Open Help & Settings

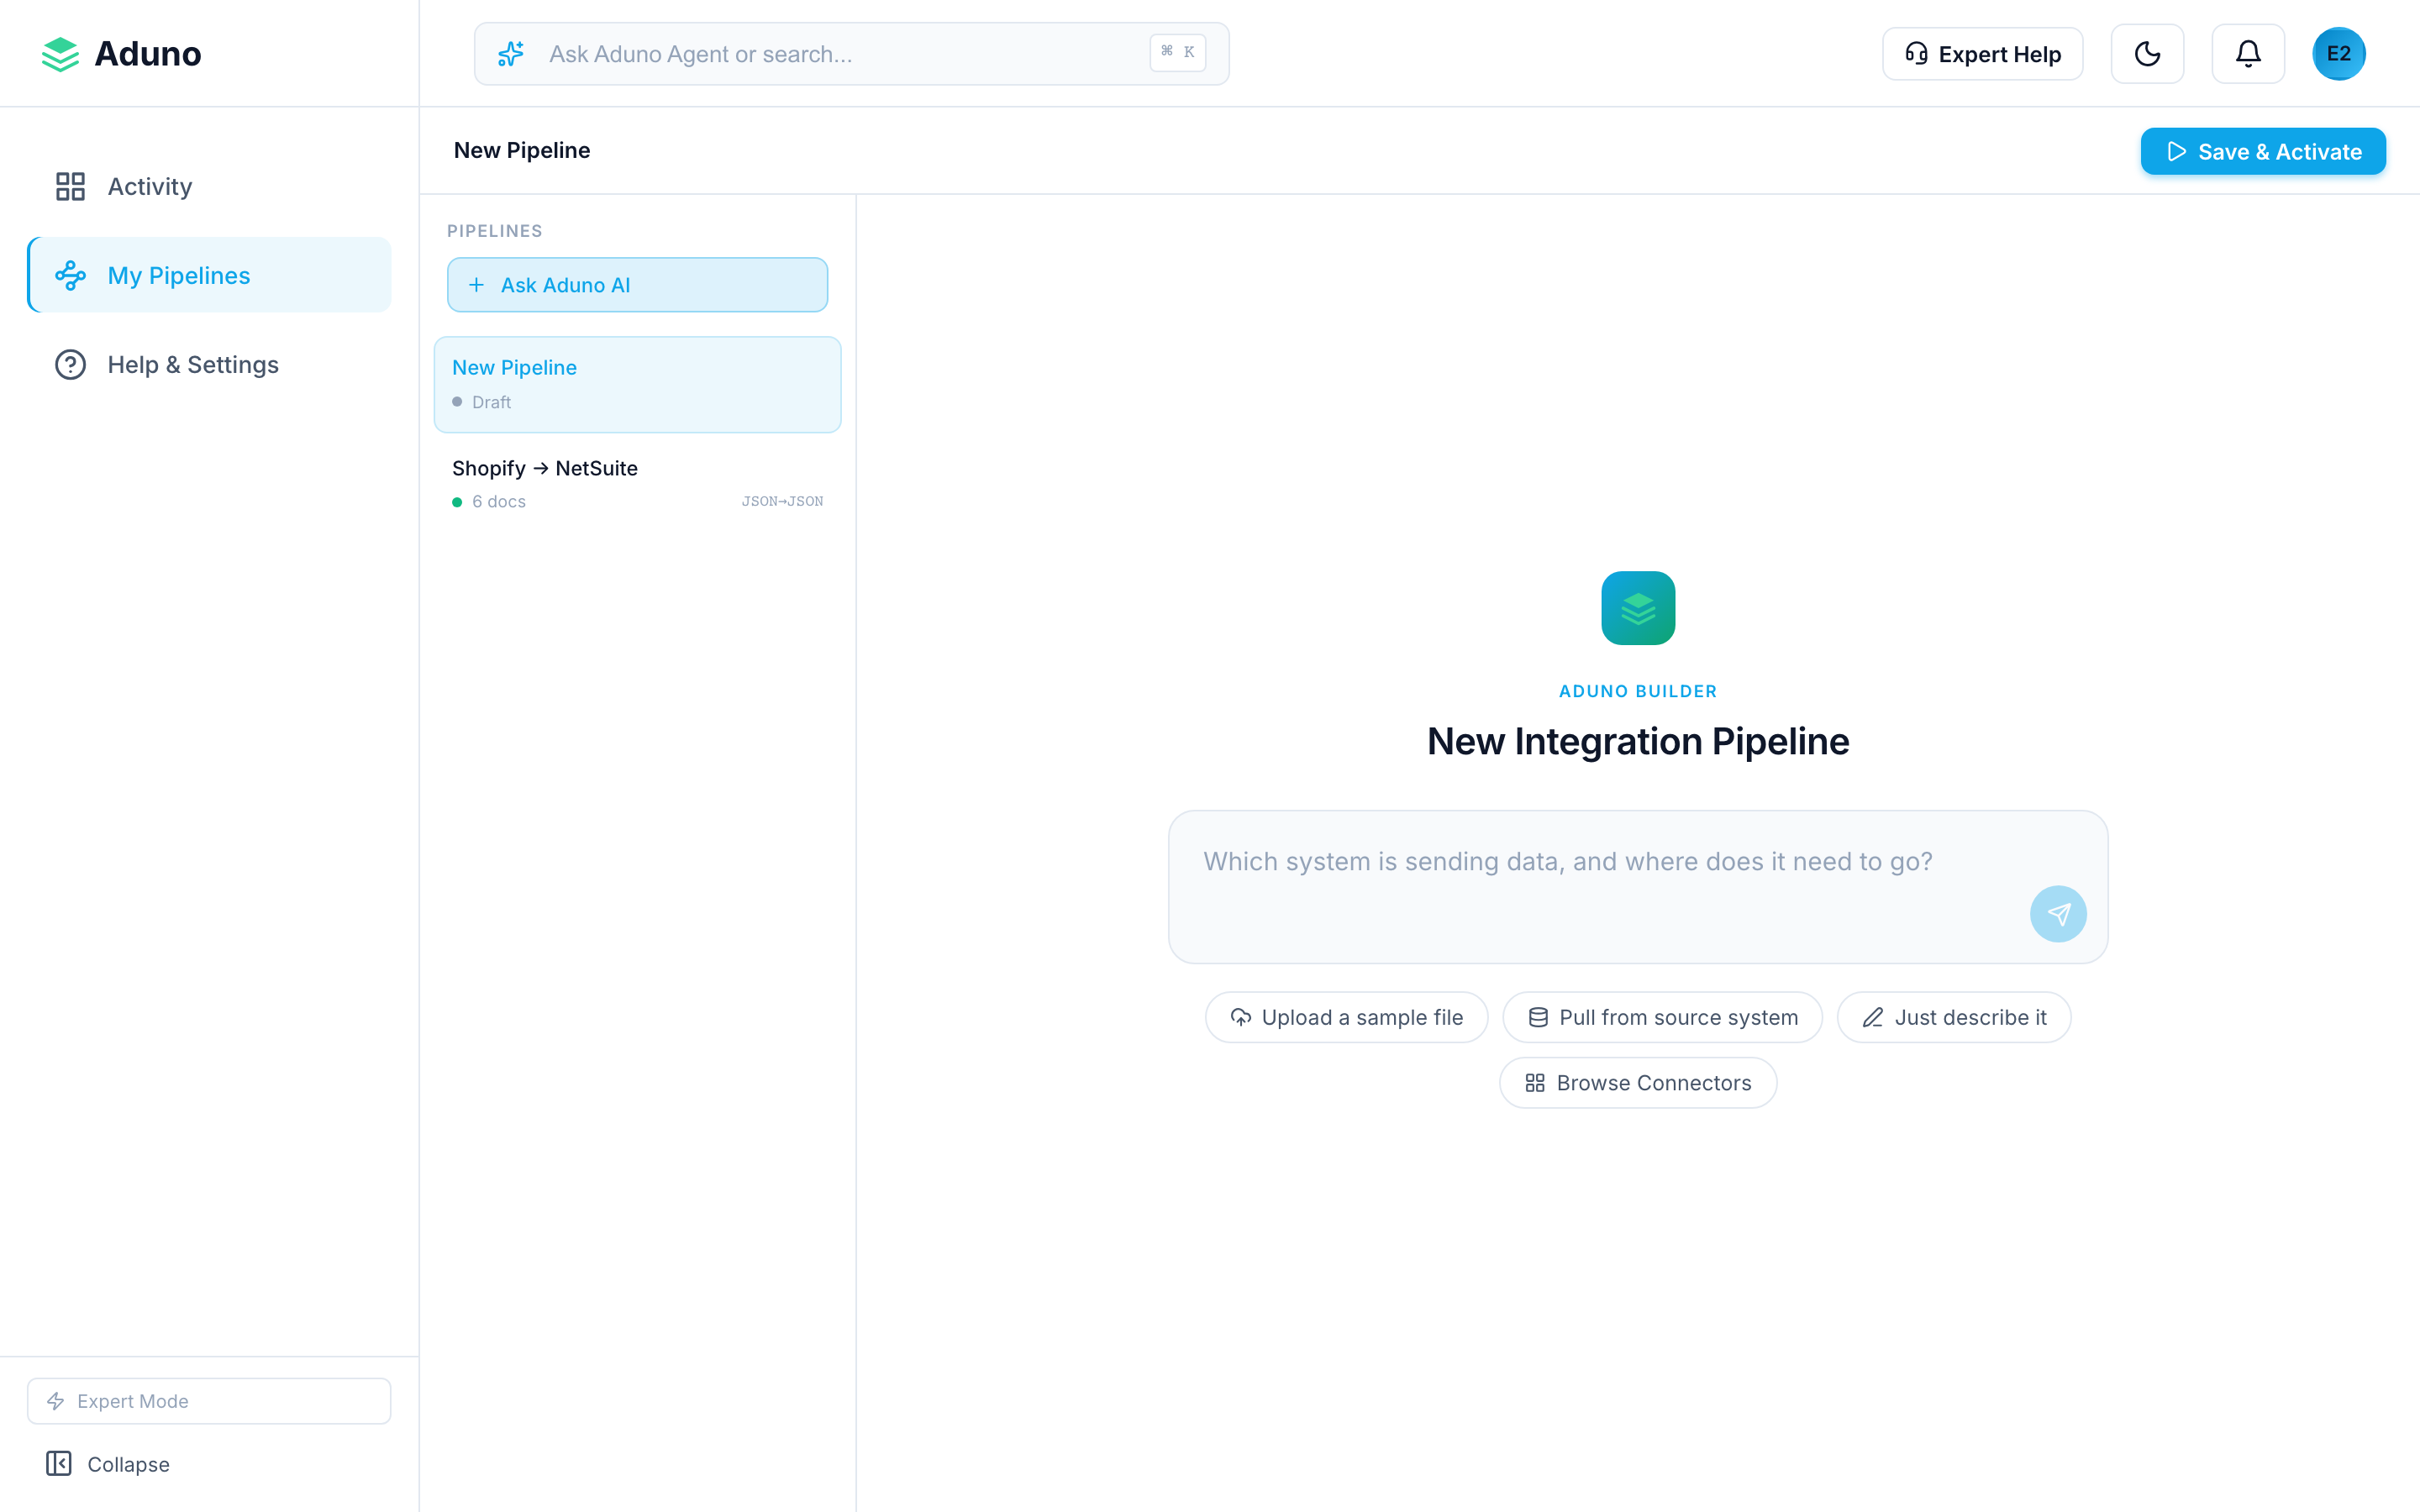point(192,365)
